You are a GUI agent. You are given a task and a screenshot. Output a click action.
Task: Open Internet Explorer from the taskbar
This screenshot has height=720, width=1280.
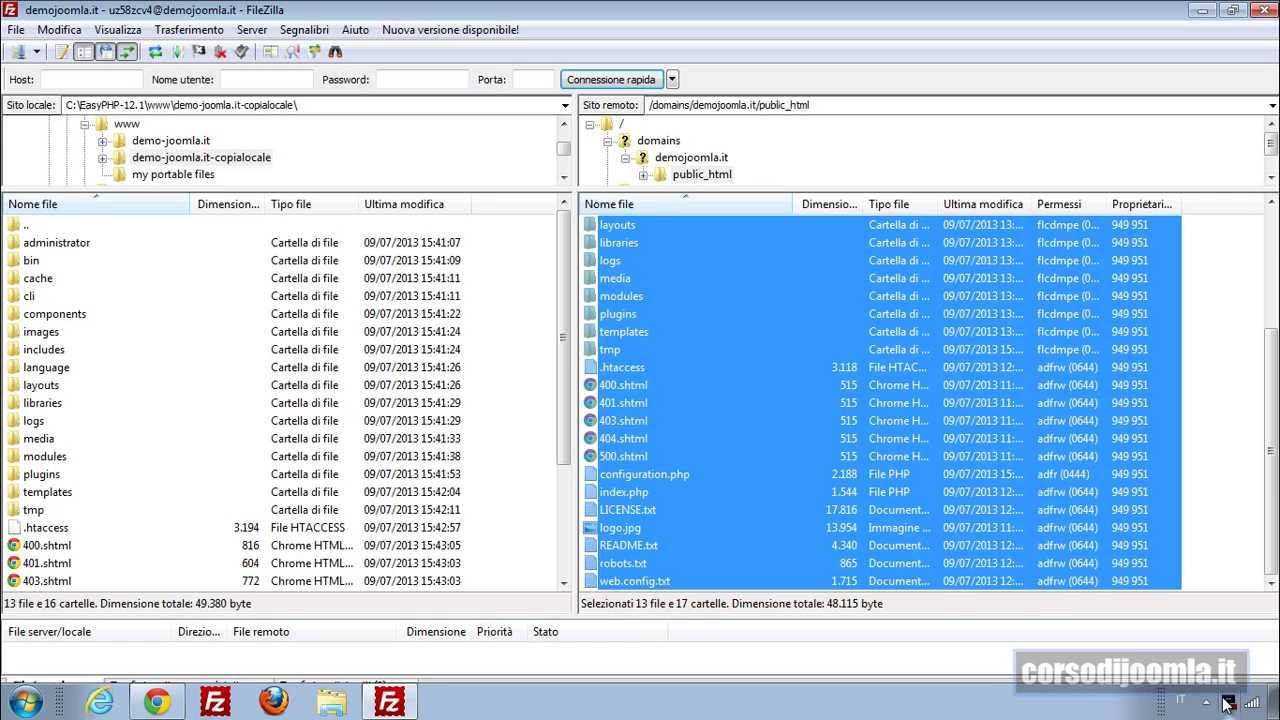pyautogui.click(x=100, y=702)
